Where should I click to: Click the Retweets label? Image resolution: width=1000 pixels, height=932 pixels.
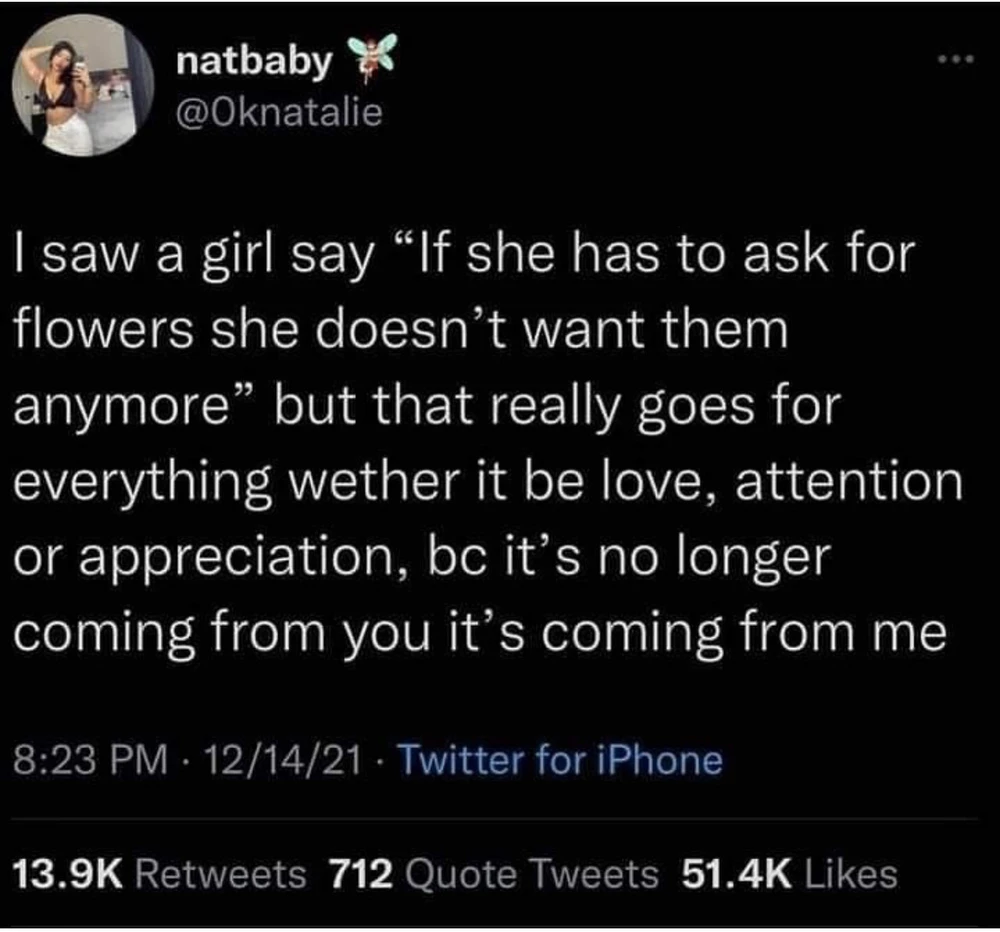click(x=220, y=874)
